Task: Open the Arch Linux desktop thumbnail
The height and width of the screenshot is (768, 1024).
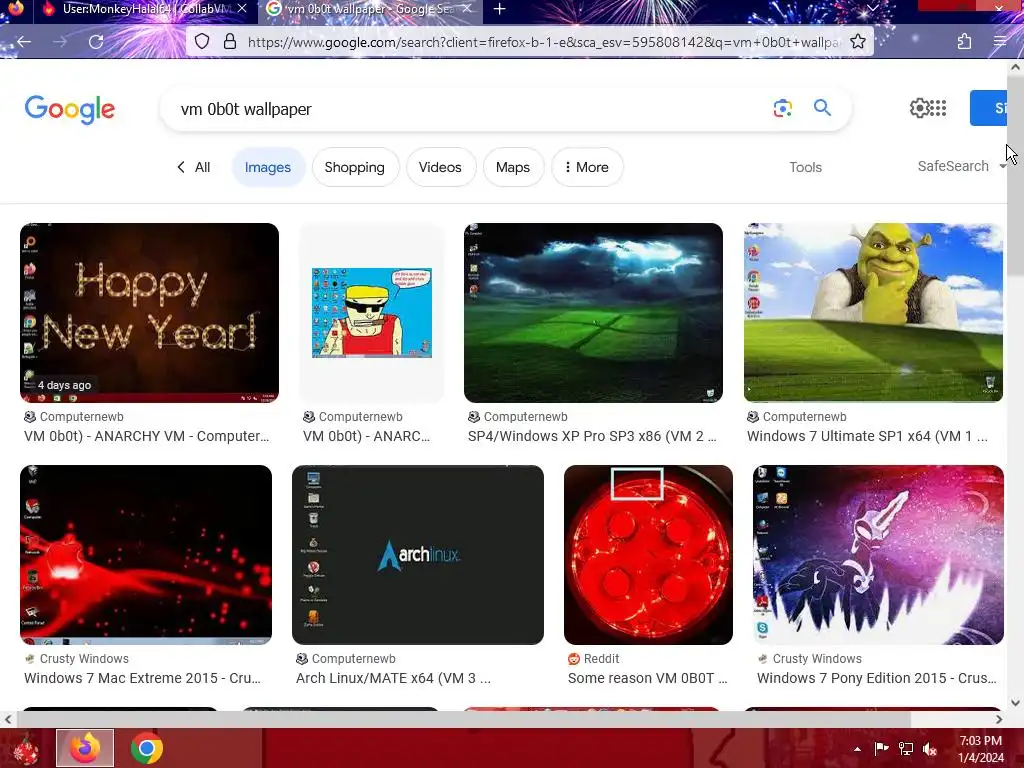Action: pyautogui.click(x=418, y=555)
